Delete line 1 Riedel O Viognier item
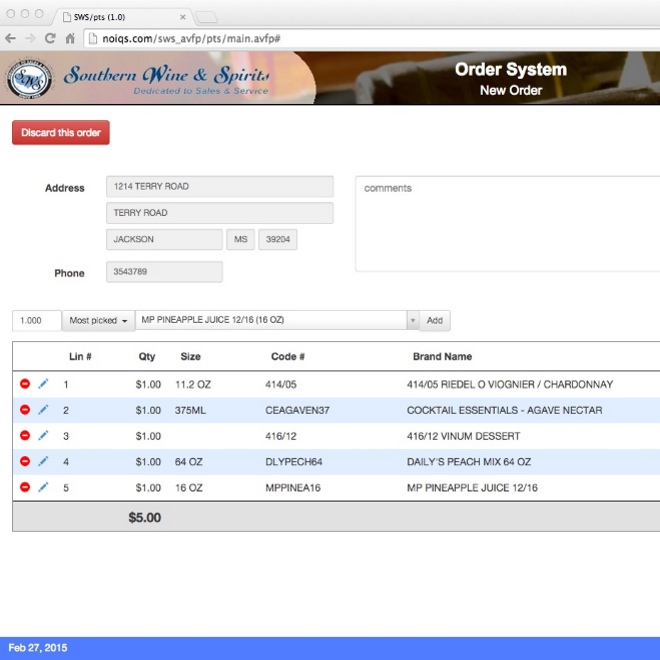 [25, 384]
